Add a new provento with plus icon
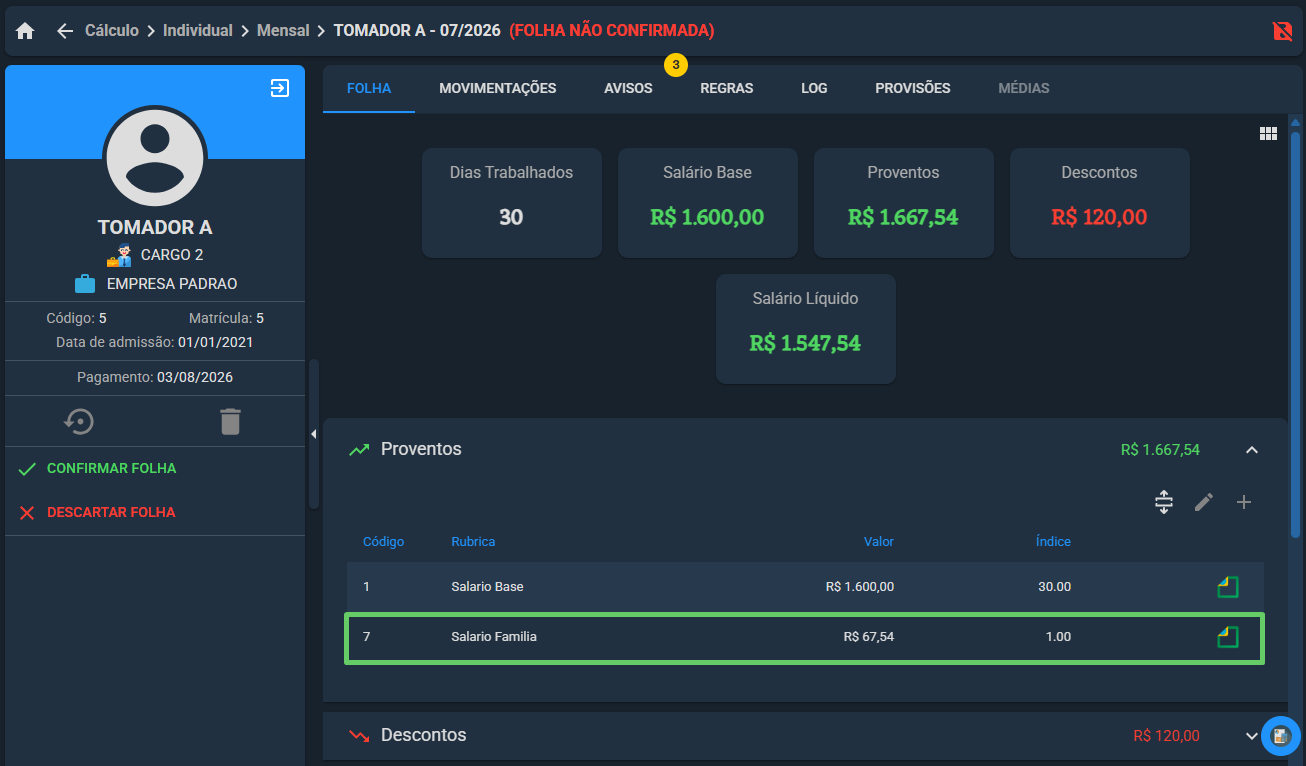The height and width of the screenshot is (766, 1306). pyautogui.click(x=1244, y=502)
